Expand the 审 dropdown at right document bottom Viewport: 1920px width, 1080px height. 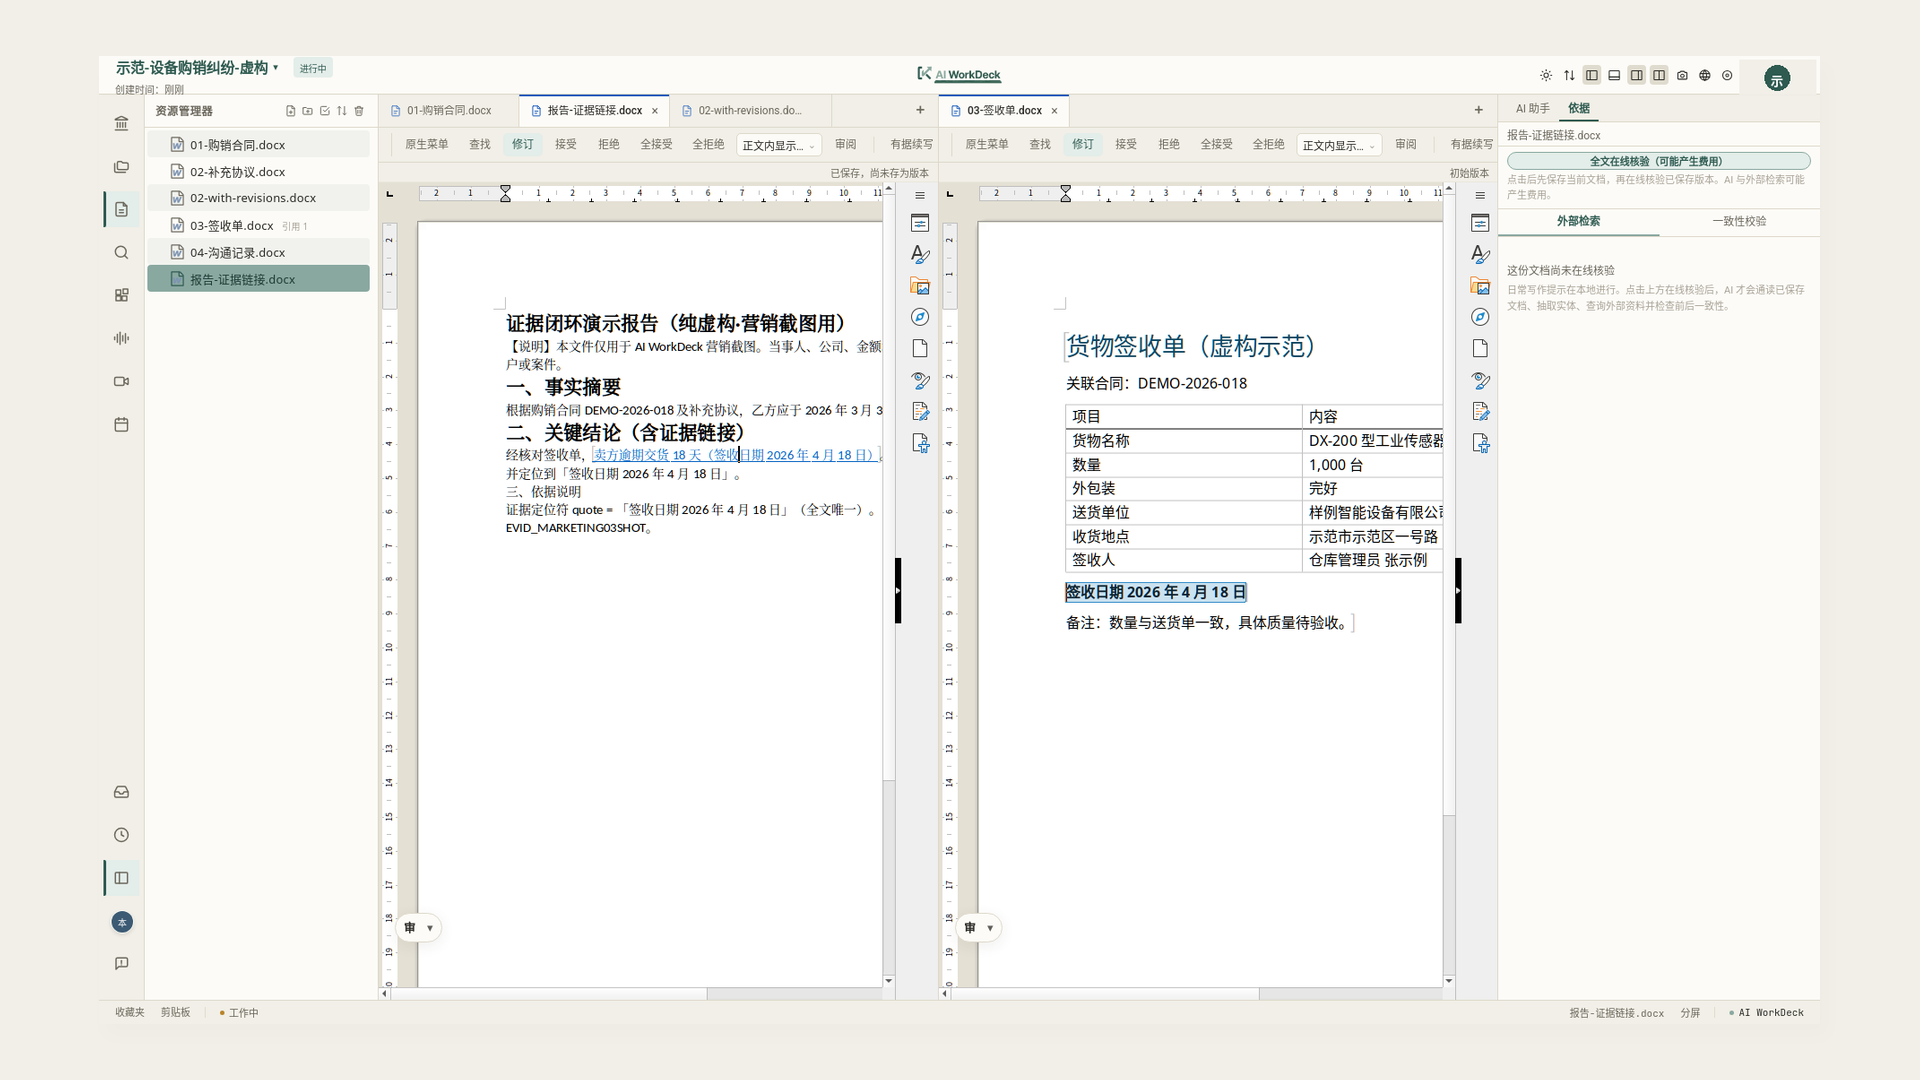coord(979,928)
